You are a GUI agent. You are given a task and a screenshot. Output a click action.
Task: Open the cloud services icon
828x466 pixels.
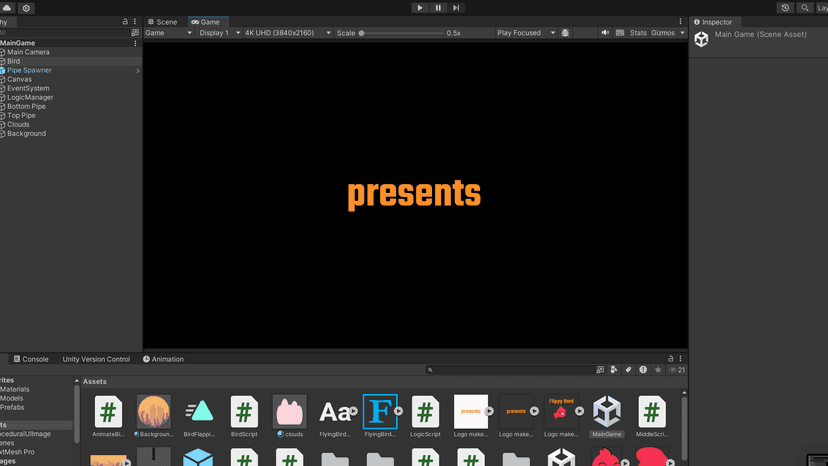point(8,8)
